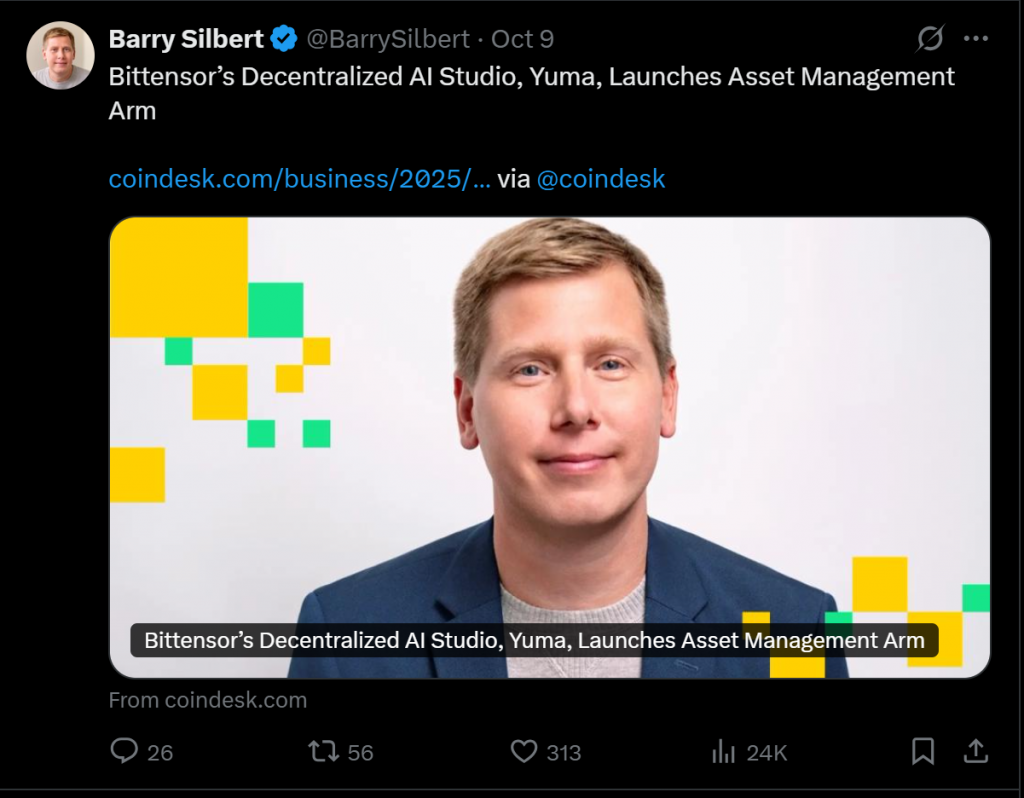The height and width of the screenshot is (798, 1024).
Task: Click the Grok slashed-circle icon
Action: 930,39
